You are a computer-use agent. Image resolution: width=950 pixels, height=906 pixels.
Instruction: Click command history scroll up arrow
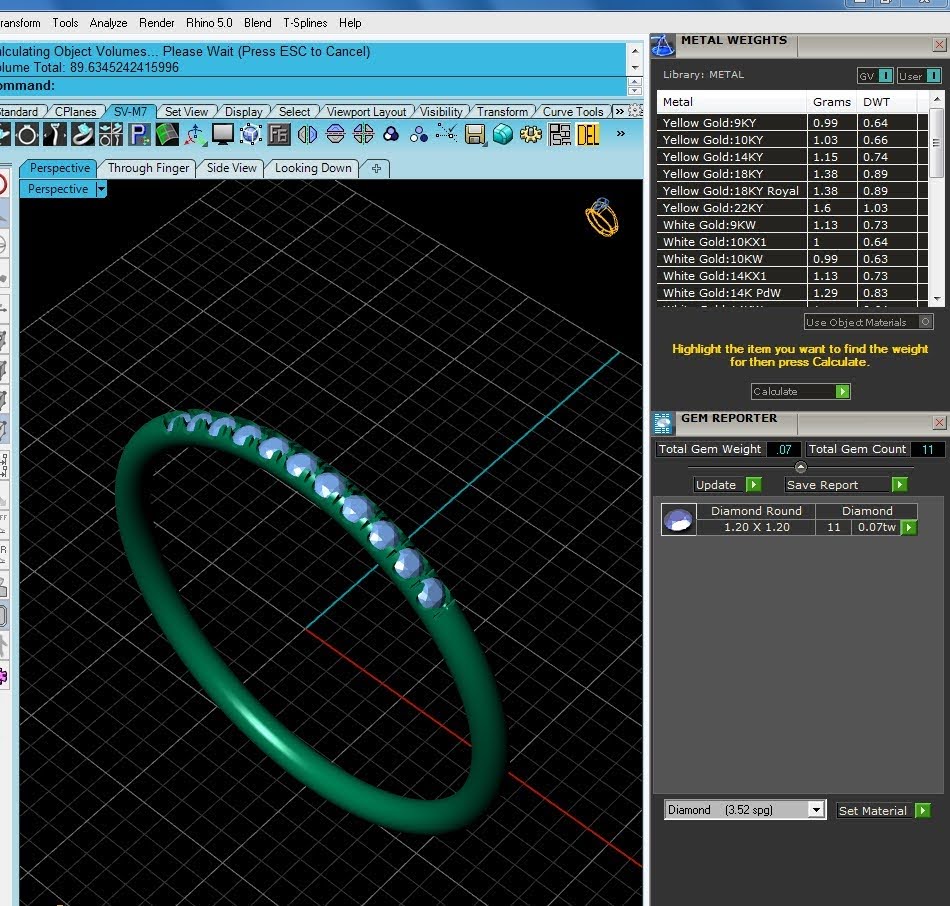[634, 51]
